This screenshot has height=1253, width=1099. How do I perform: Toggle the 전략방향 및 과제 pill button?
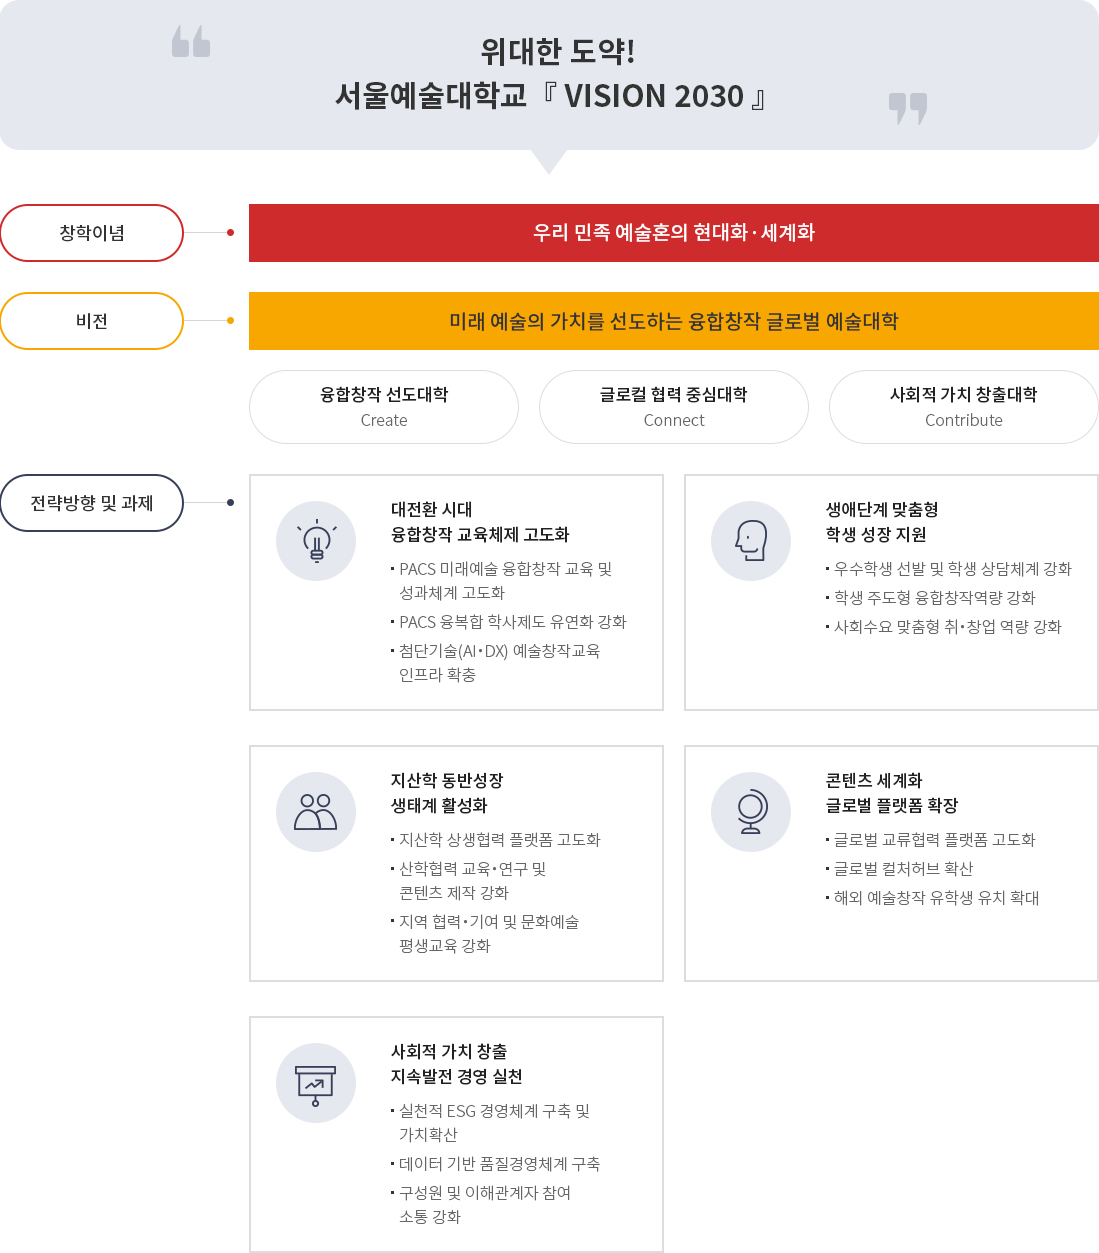pos(91,503)
